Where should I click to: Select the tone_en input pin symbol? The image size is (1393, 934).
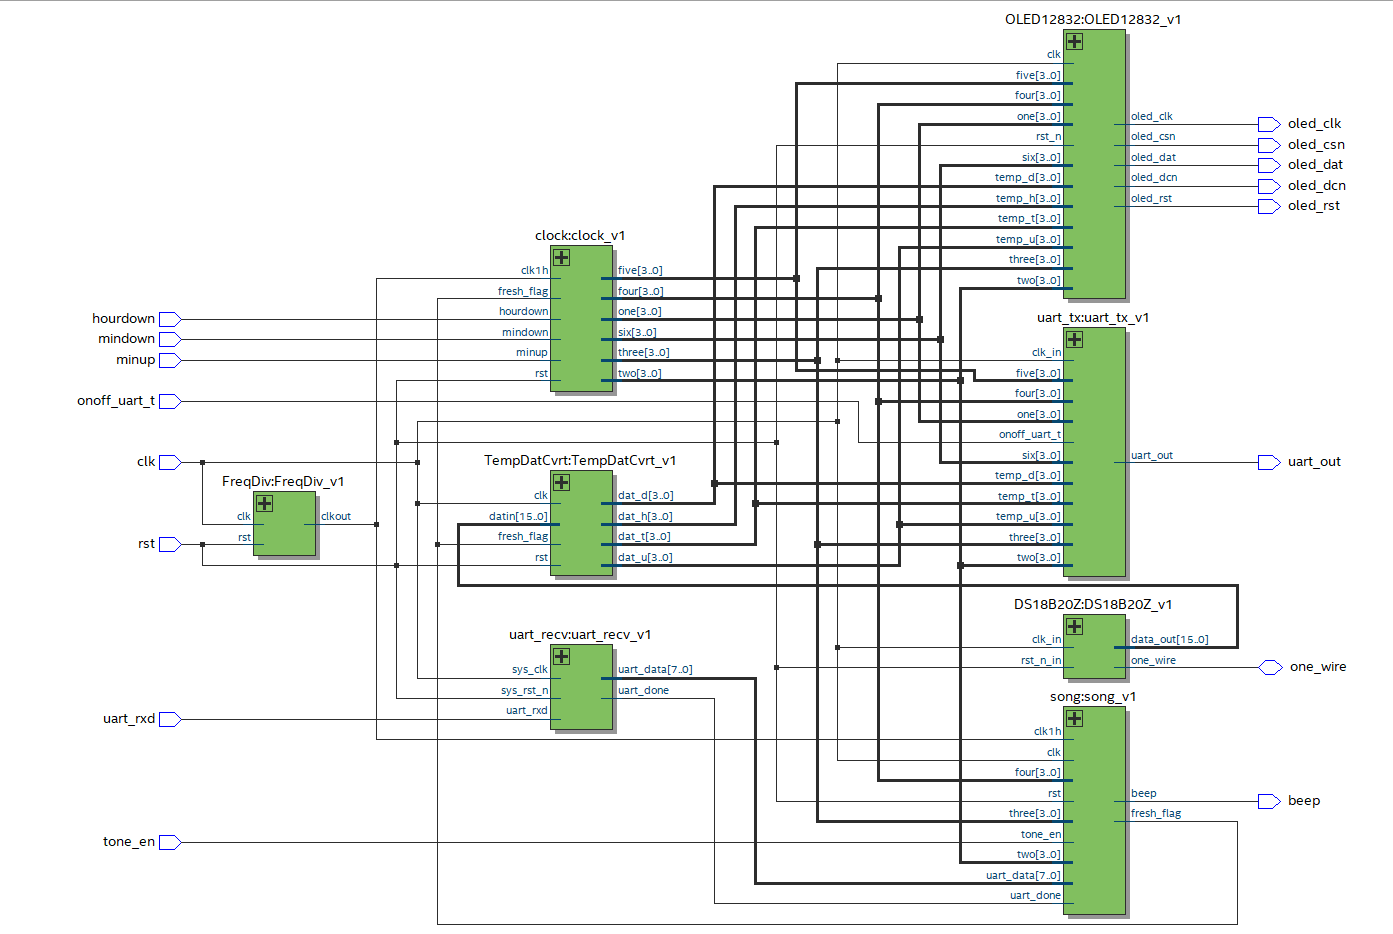pos(170,842)
